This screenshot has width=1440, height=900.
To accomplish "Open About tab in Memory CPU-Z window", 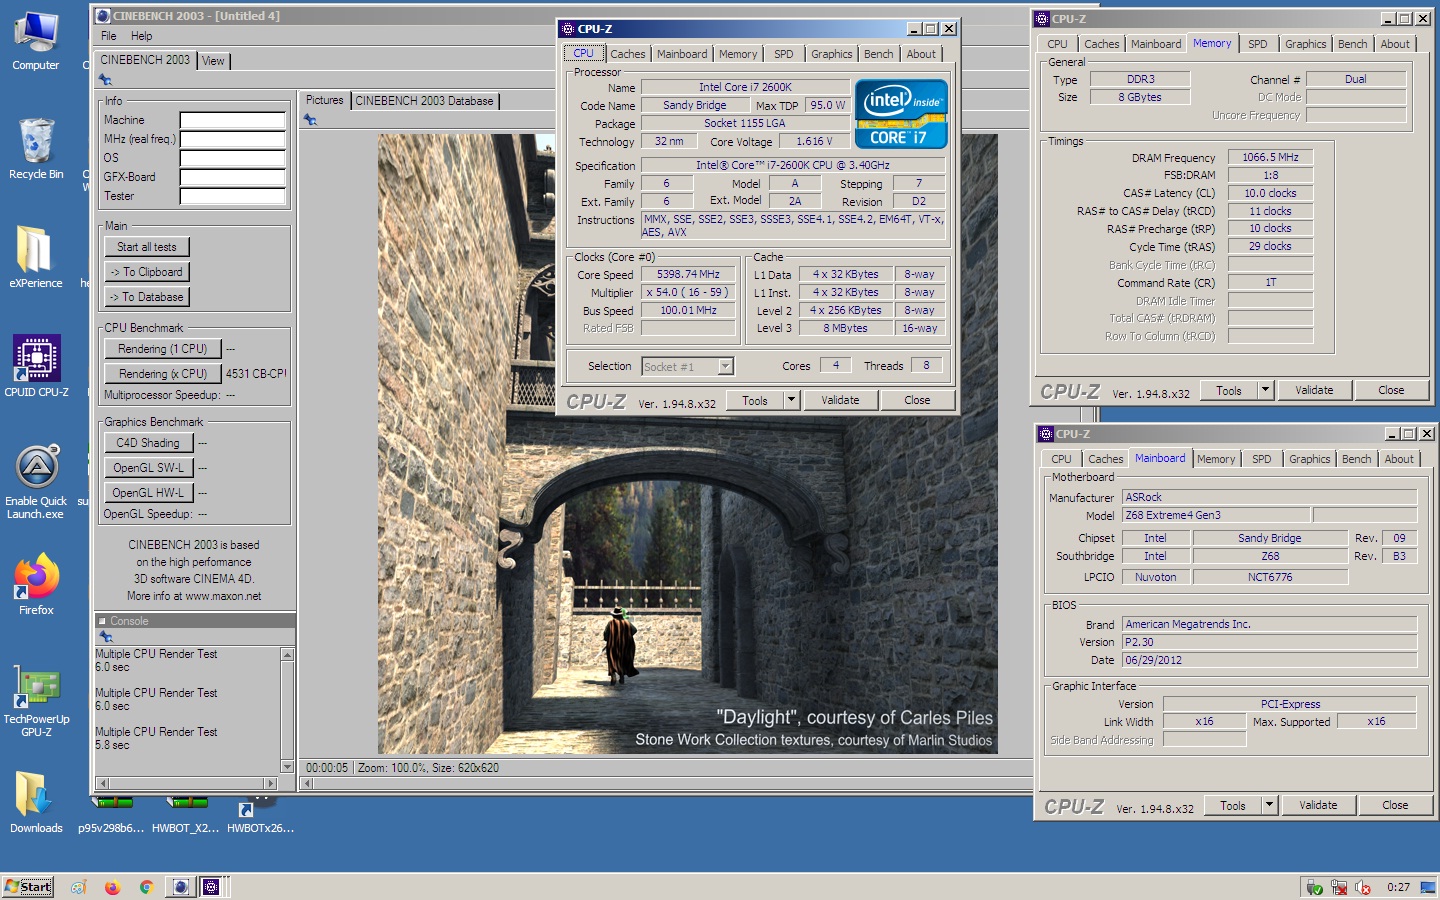I will pyautogui.click(x=1395, y=44).
